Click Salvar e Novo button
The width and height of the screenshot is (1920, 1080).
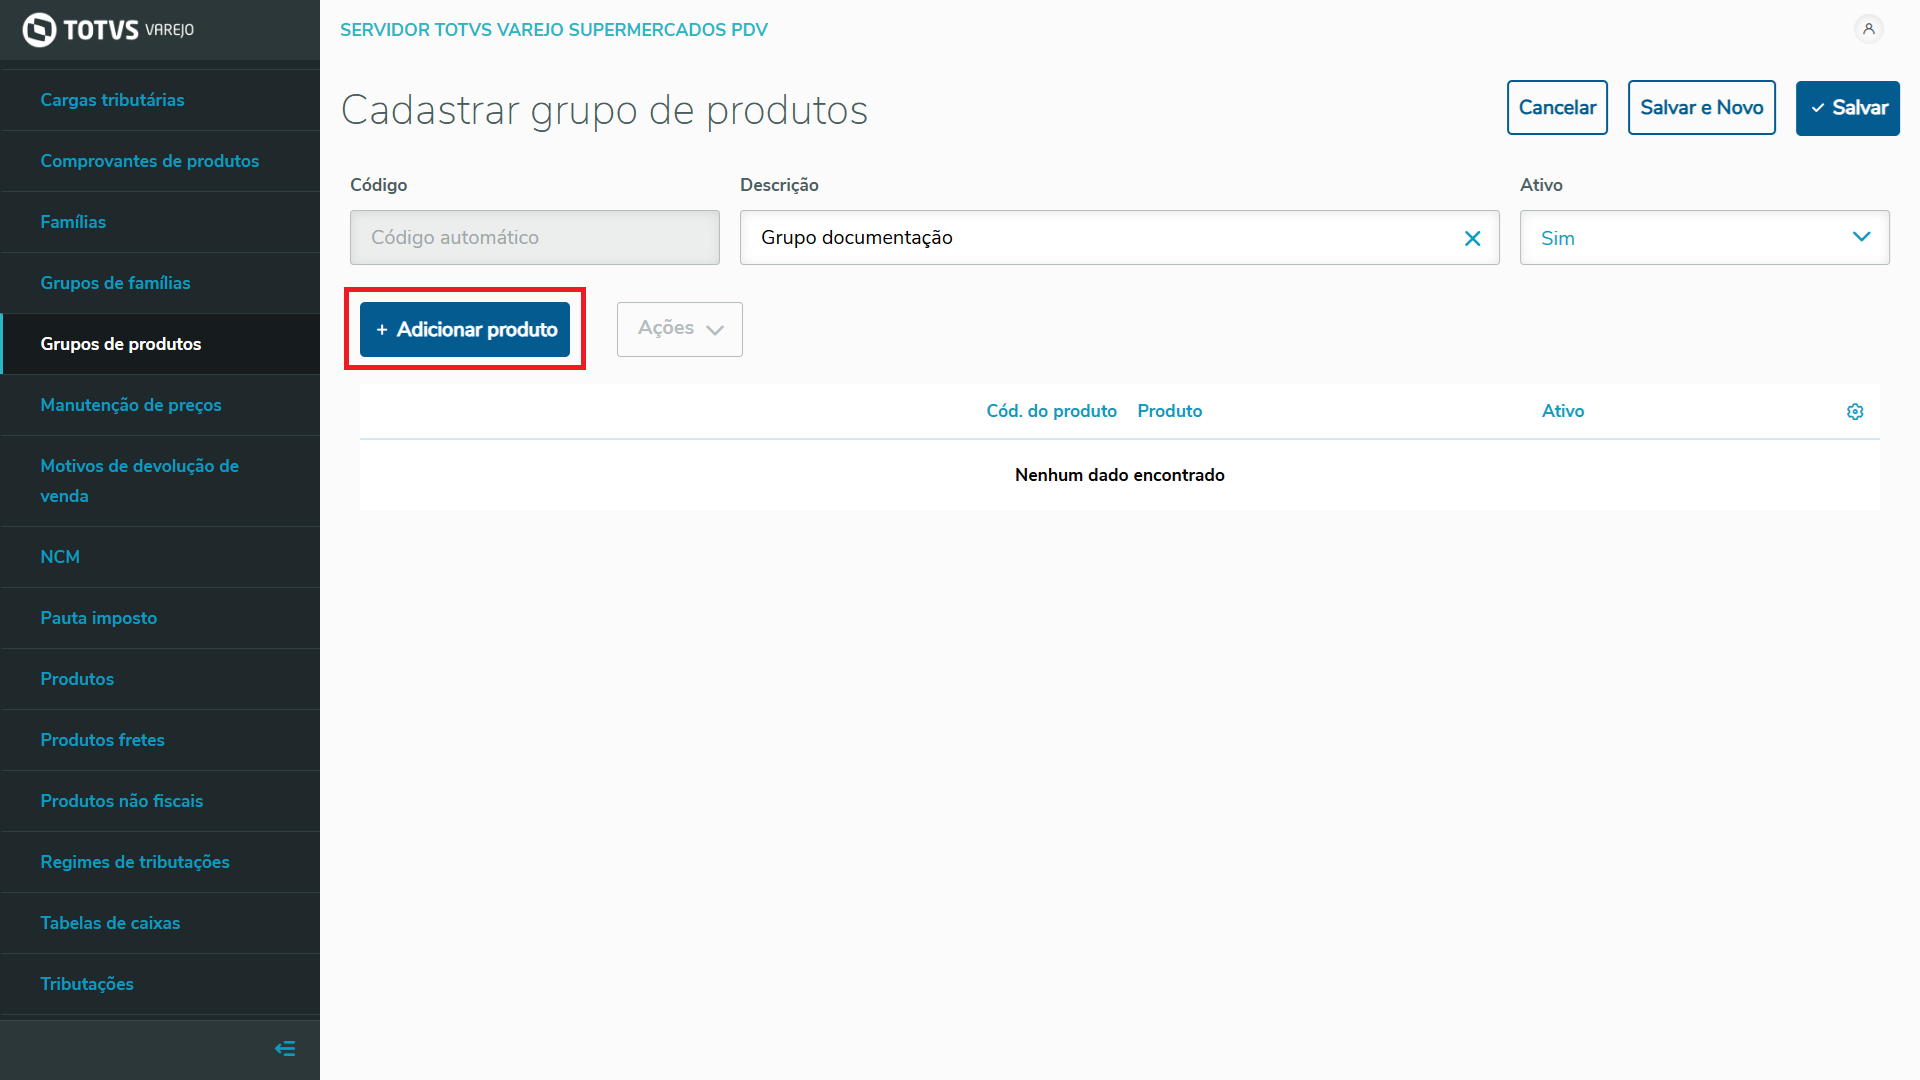pos(1701,108)
